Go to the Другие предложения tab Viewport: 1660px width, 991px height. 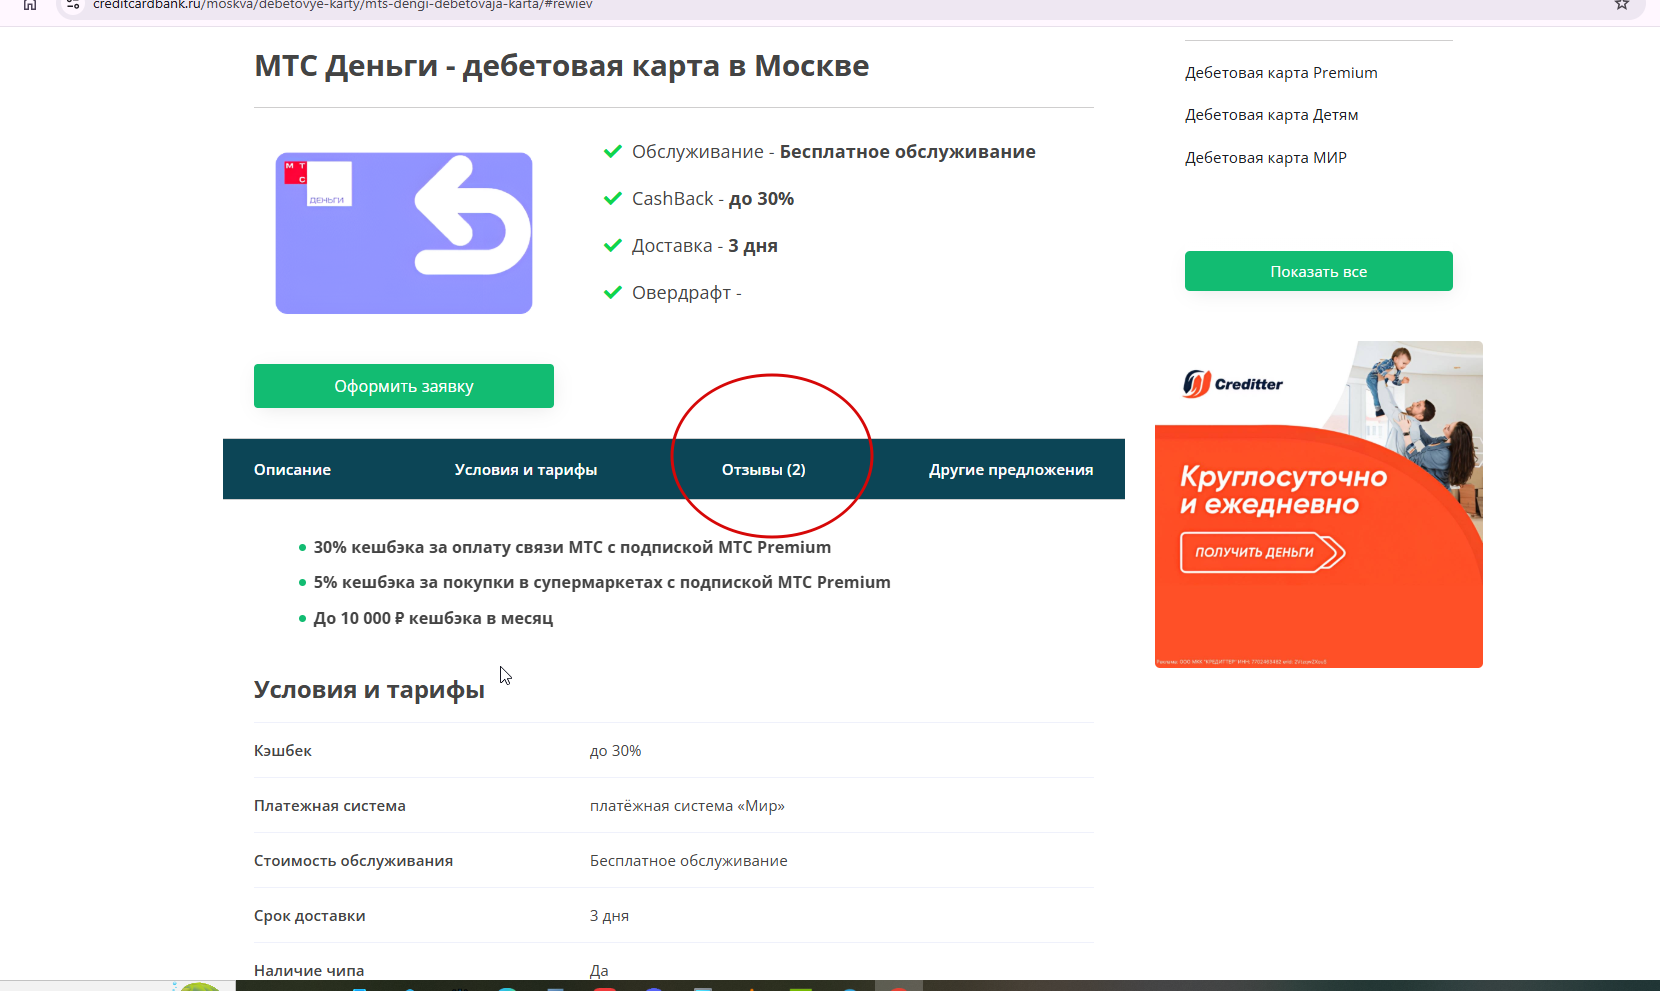point(1011,470)
